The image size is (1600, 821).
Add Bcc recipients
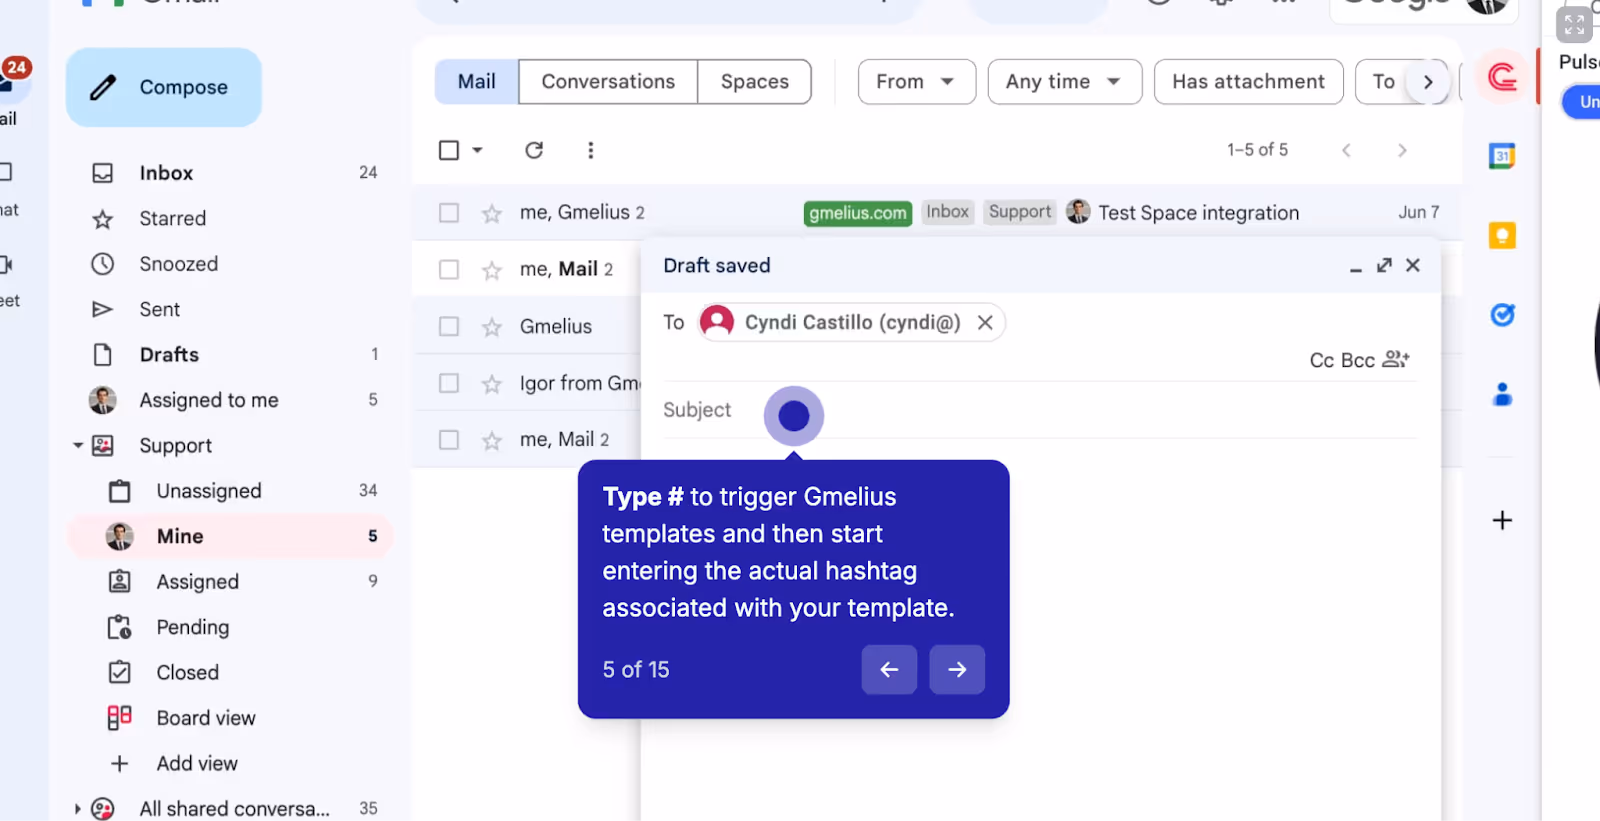point(1358,360)
